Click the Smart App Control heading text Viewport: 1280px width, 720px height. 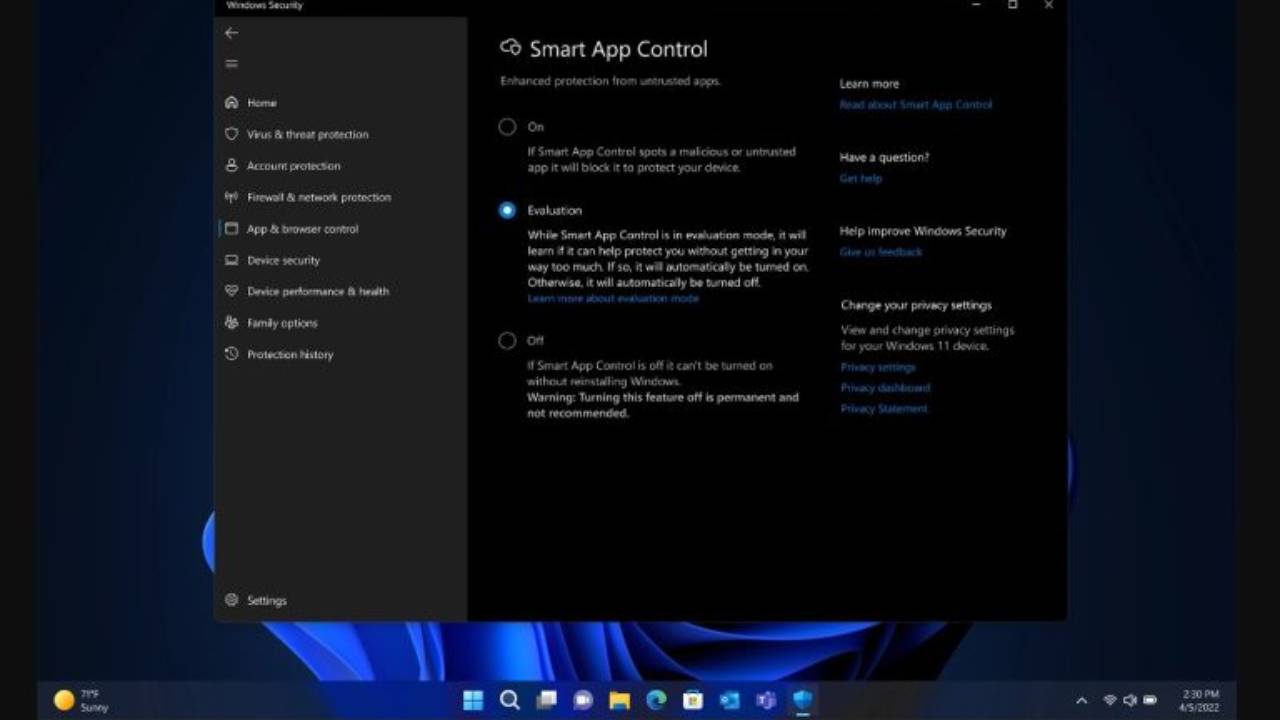tap(618, 49)
